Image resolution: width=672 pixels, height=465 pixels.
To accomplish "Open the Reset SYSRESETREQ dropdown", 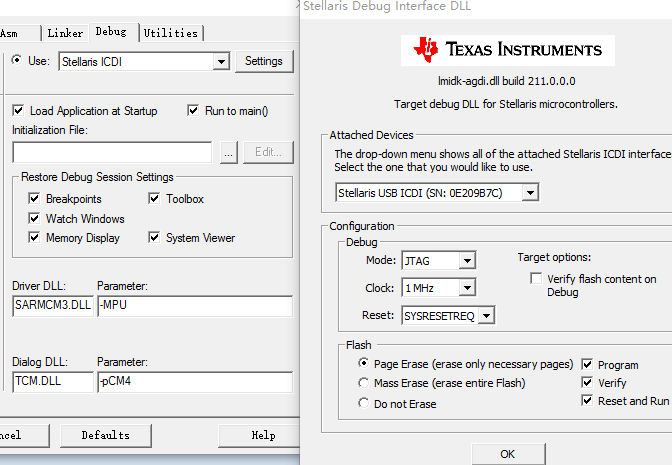I will 486,316.
